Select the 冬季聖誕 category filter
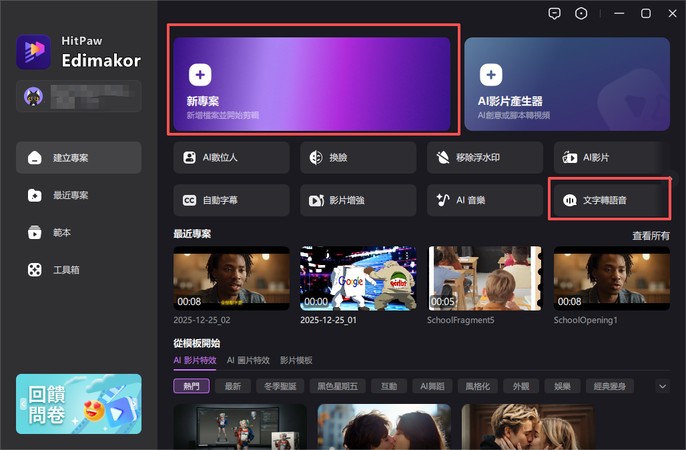 pos(280,386)
